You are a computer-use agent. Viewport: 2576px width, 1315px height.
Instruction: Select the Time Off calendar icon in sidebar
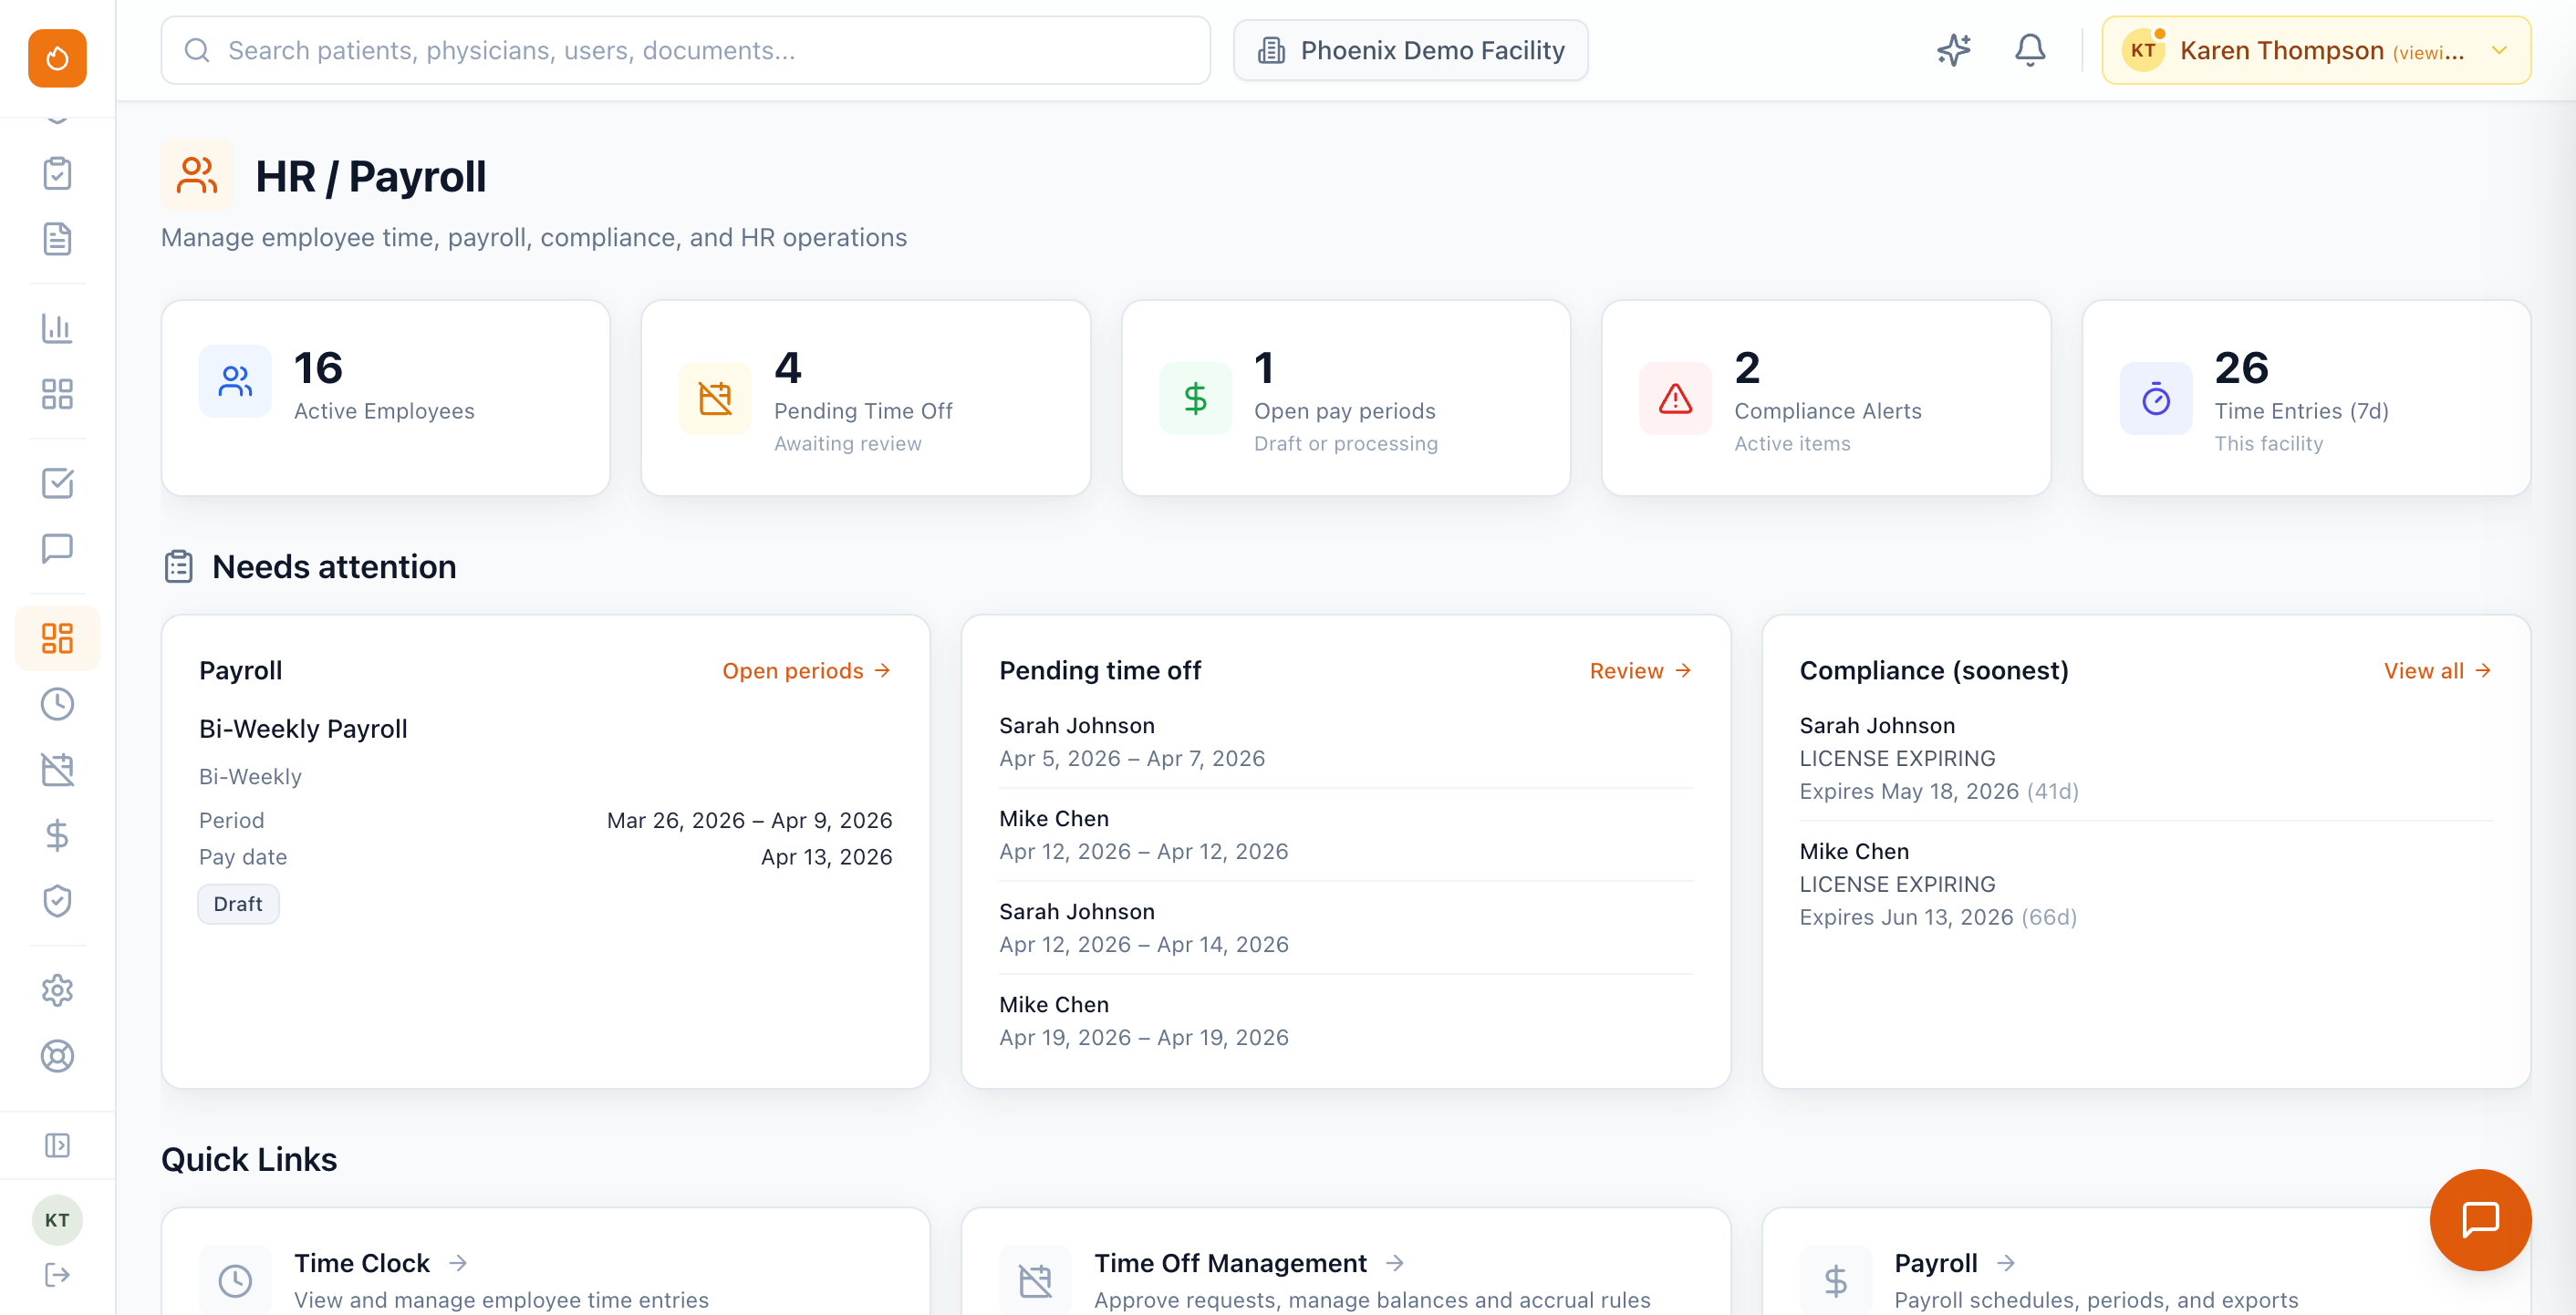[57, 768]
